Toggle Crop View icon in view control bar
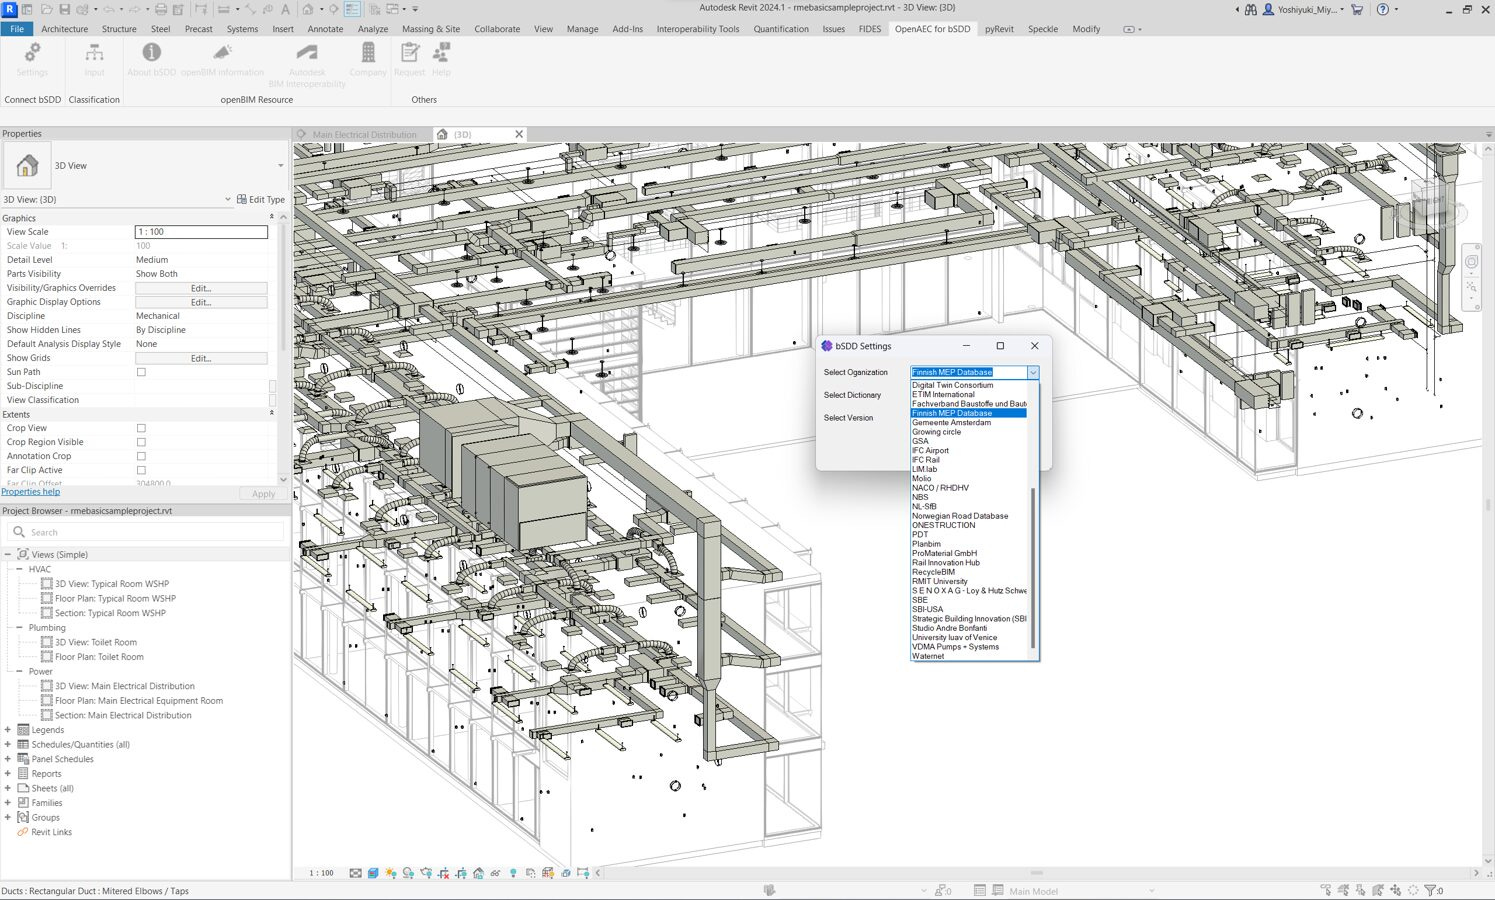Viewport: 1495px width, 900px height. click(444, 873)
